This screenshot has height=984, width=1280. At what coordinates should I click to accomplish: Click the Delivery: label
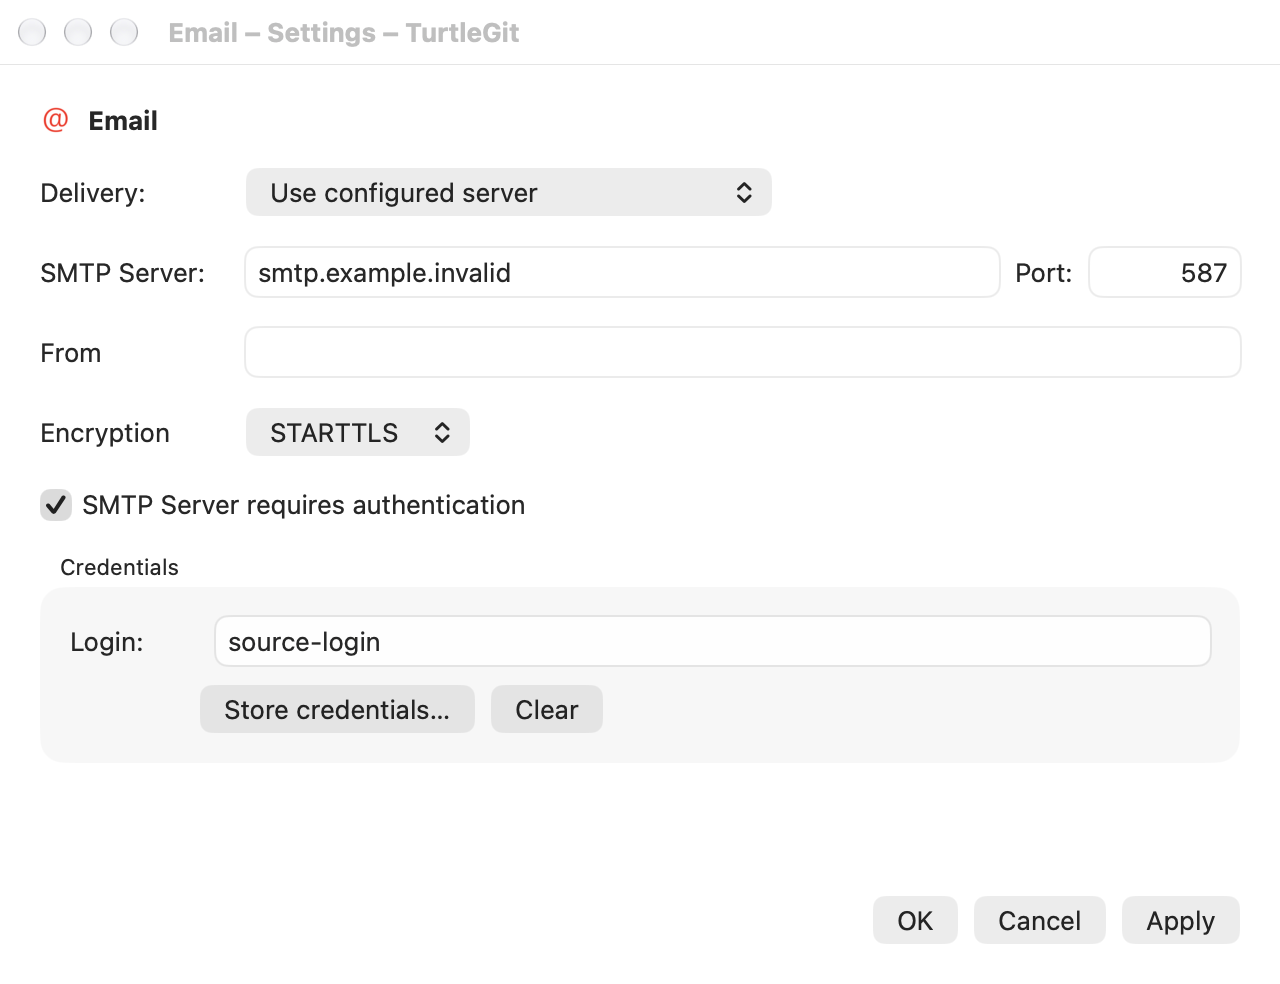93,193
